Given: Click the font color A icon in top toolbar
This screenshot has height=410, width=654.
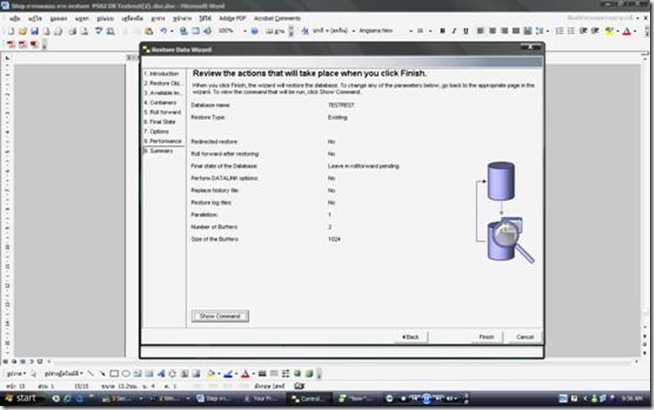Looking at the screenshot, I should click(626, 31).
